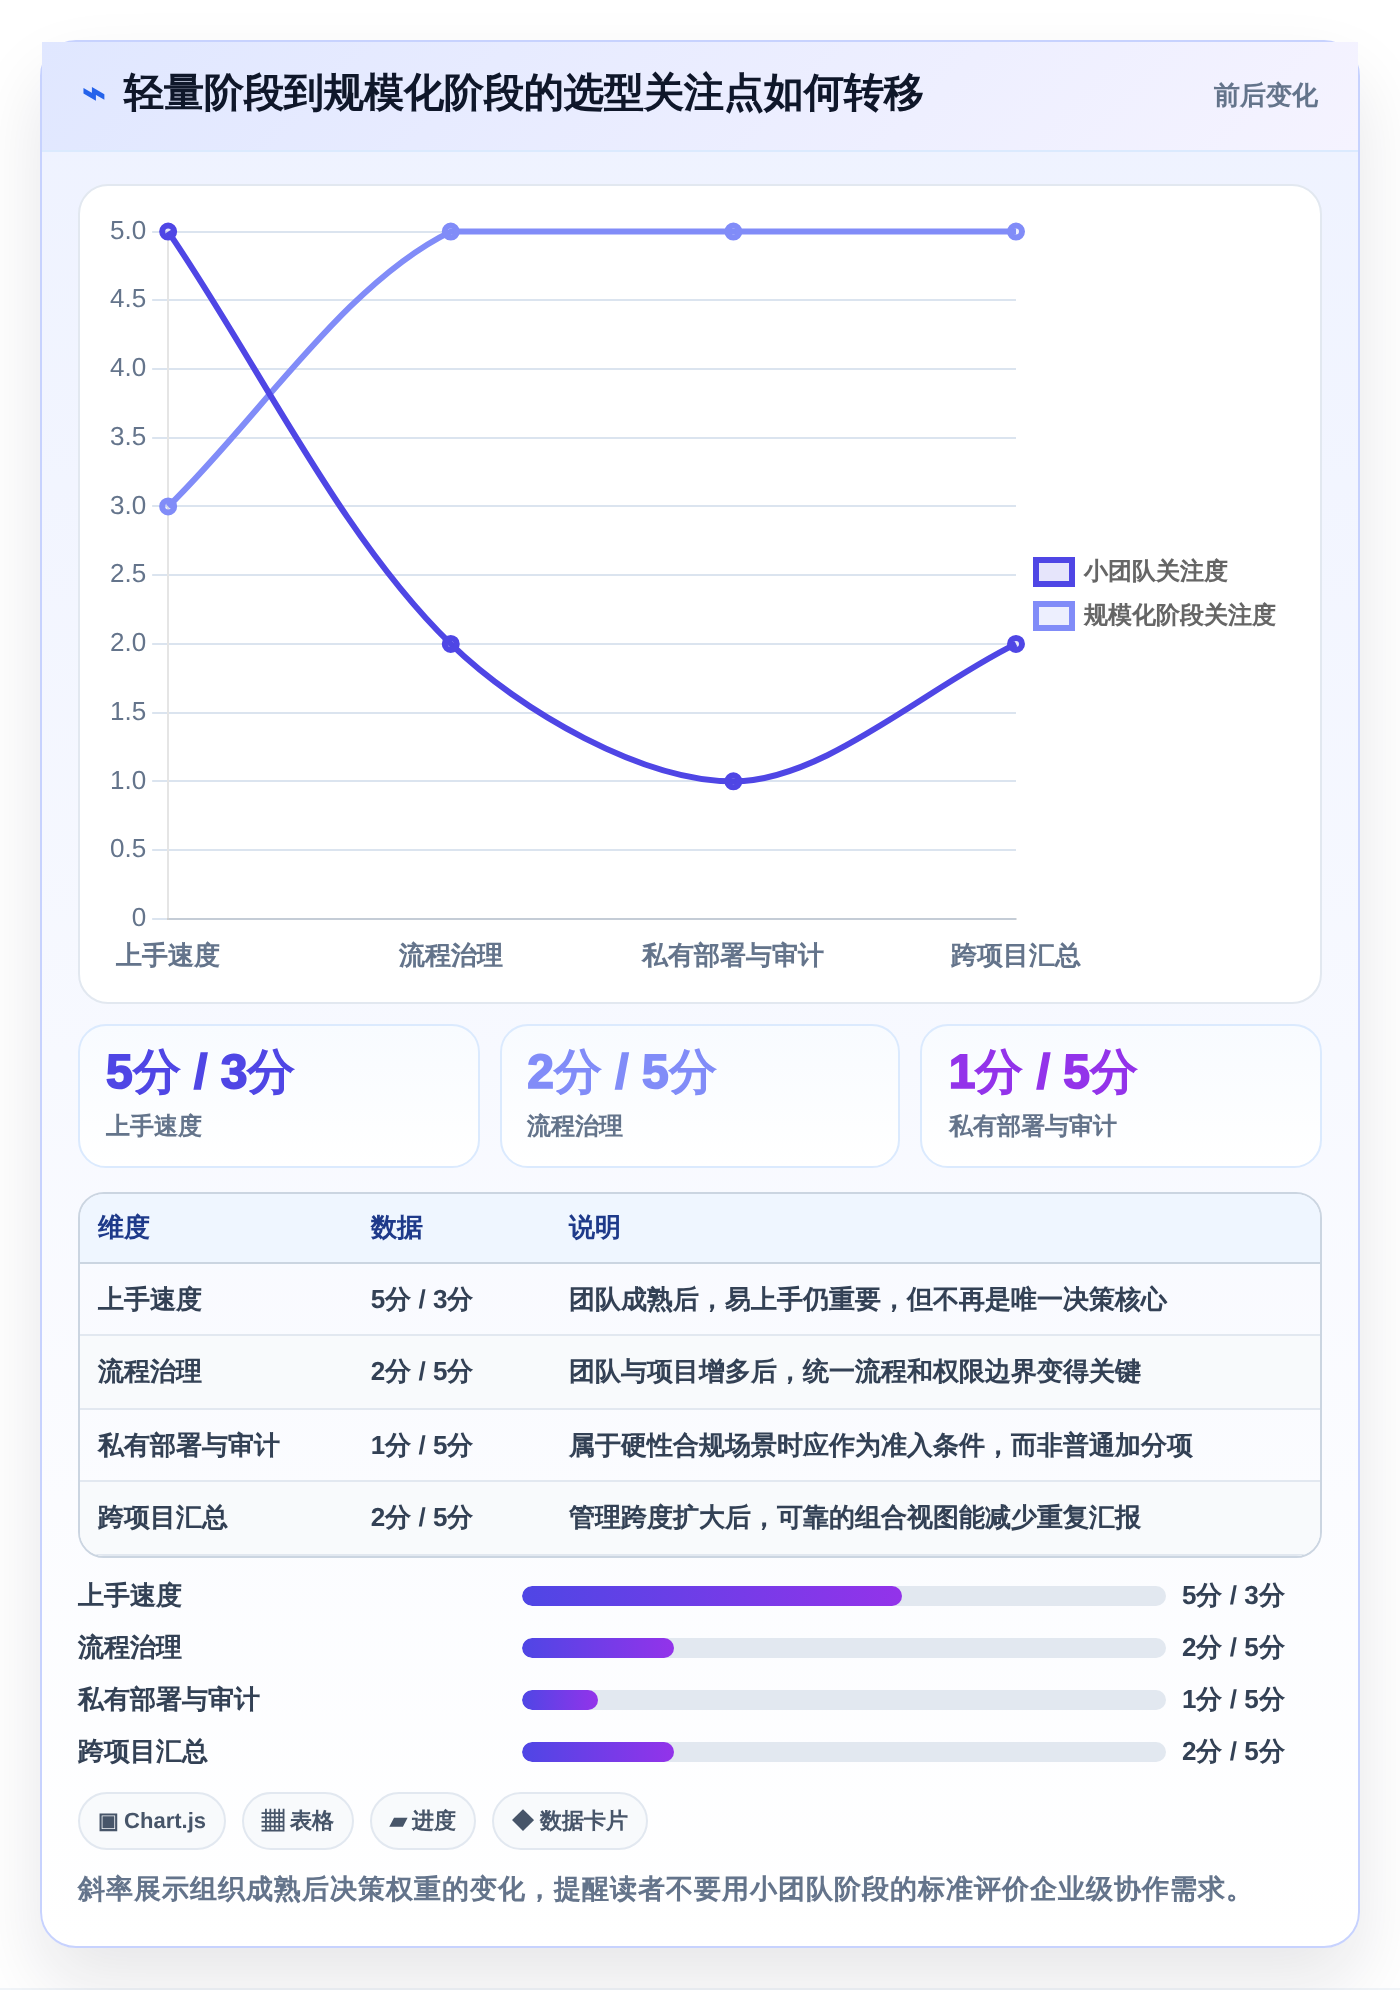Select the 进度 chip
Screen dimensions: 1400x1990
coord(422,1821)
